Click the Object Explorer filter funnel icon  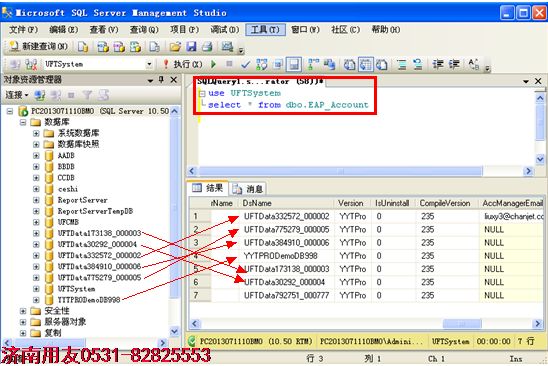[x=87, y=94]
